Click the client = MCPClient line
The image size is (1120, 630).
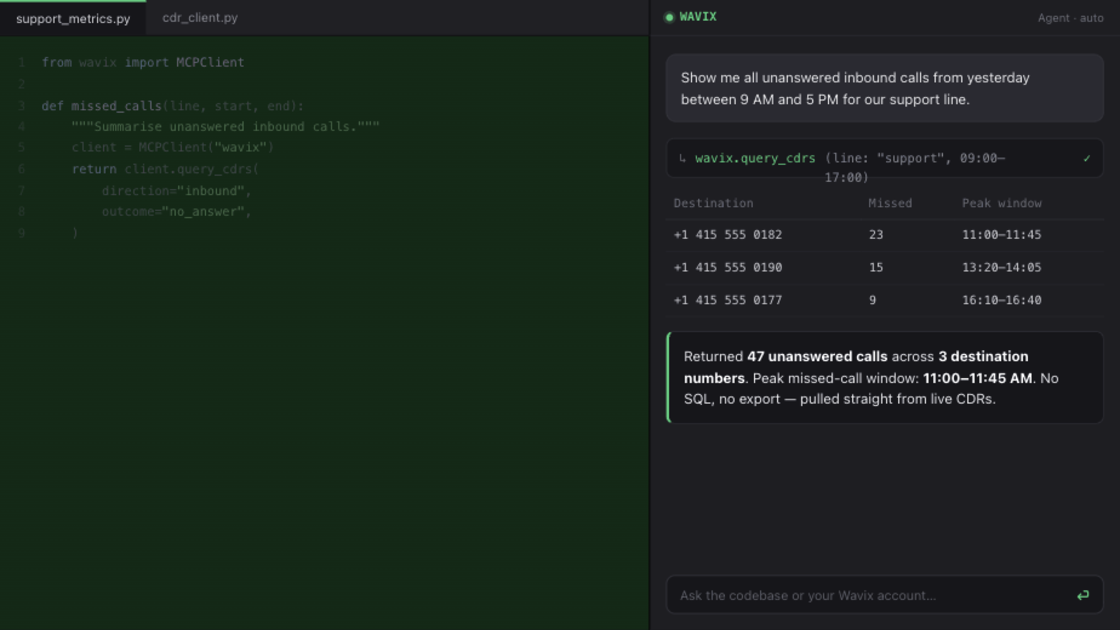point(172,148)
